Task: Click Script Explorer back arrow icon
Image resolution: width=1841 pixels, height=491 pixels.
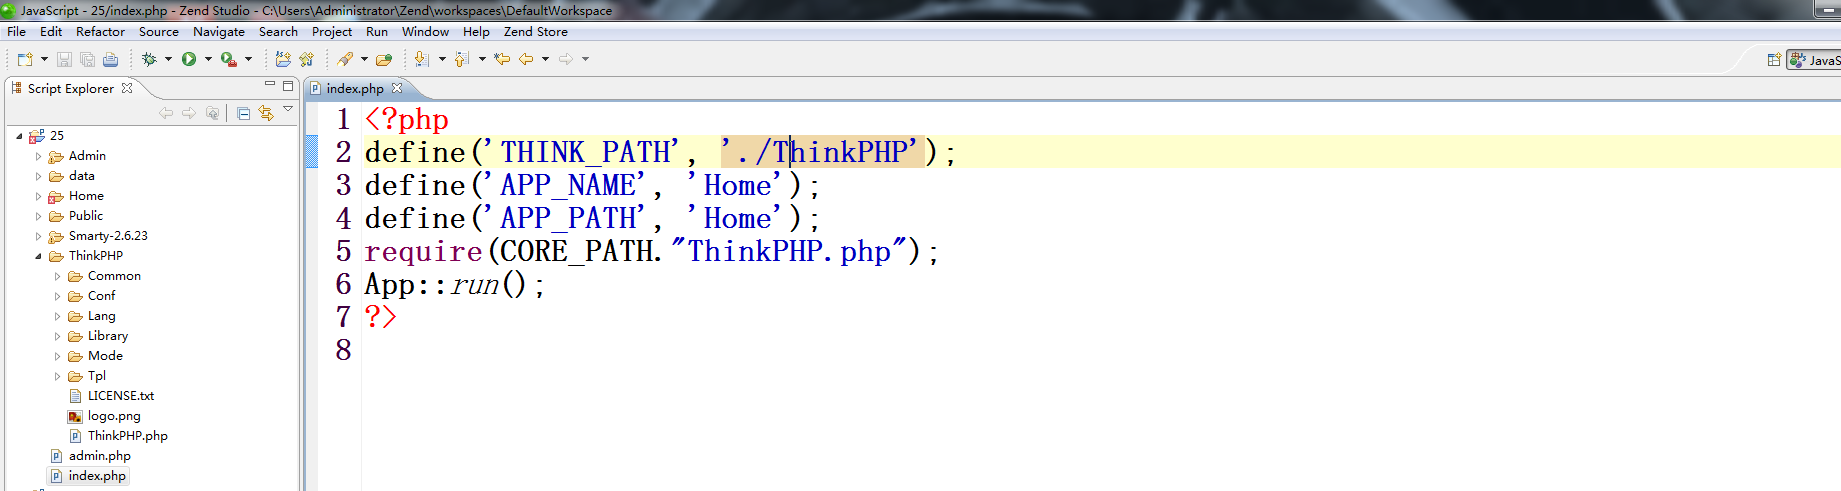Action: coord(166,113)
